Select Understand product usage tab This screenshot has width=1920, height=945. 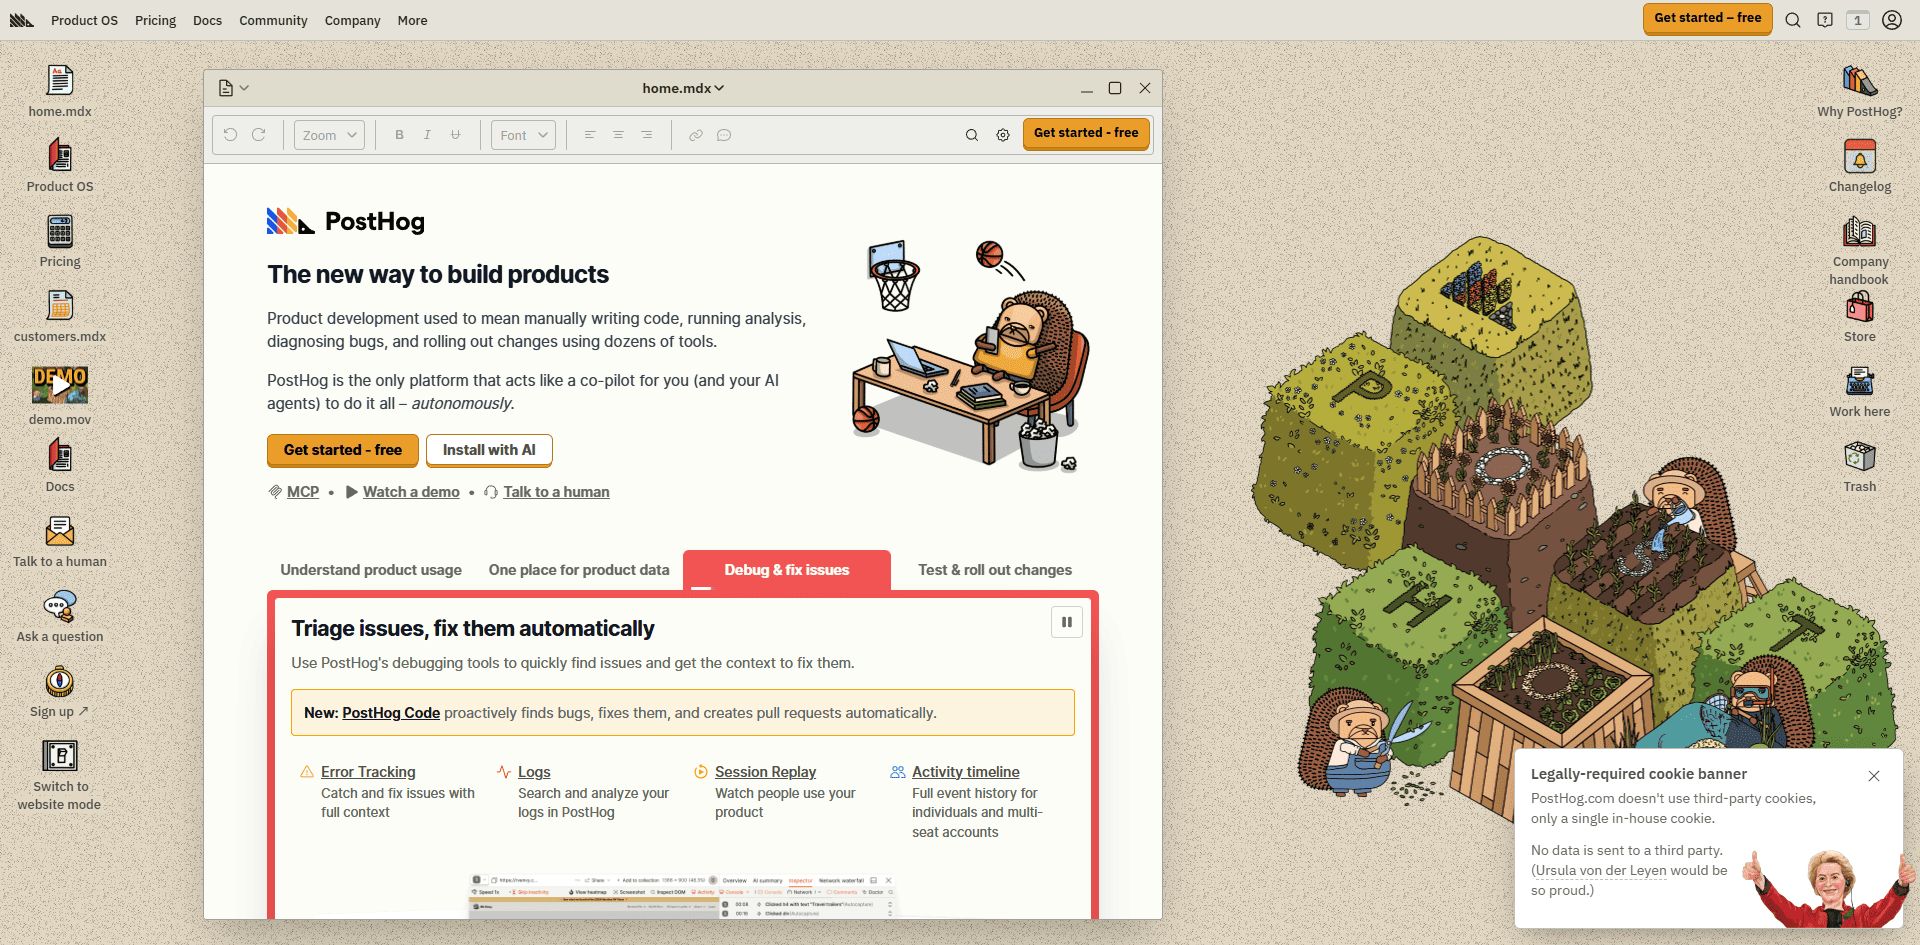click(x=371, y=570)
